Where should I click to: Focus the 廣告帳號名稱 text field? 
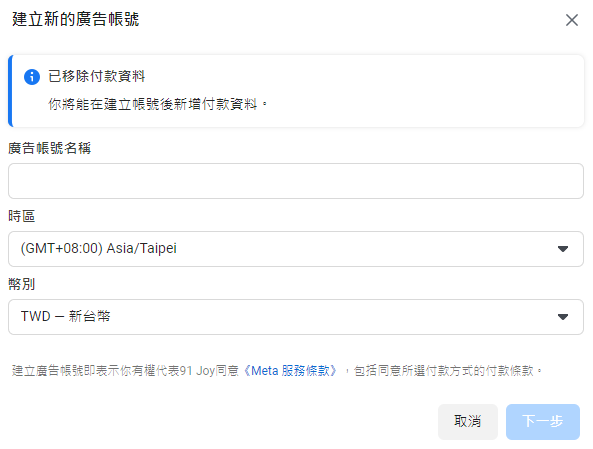[x=296, y=181]
